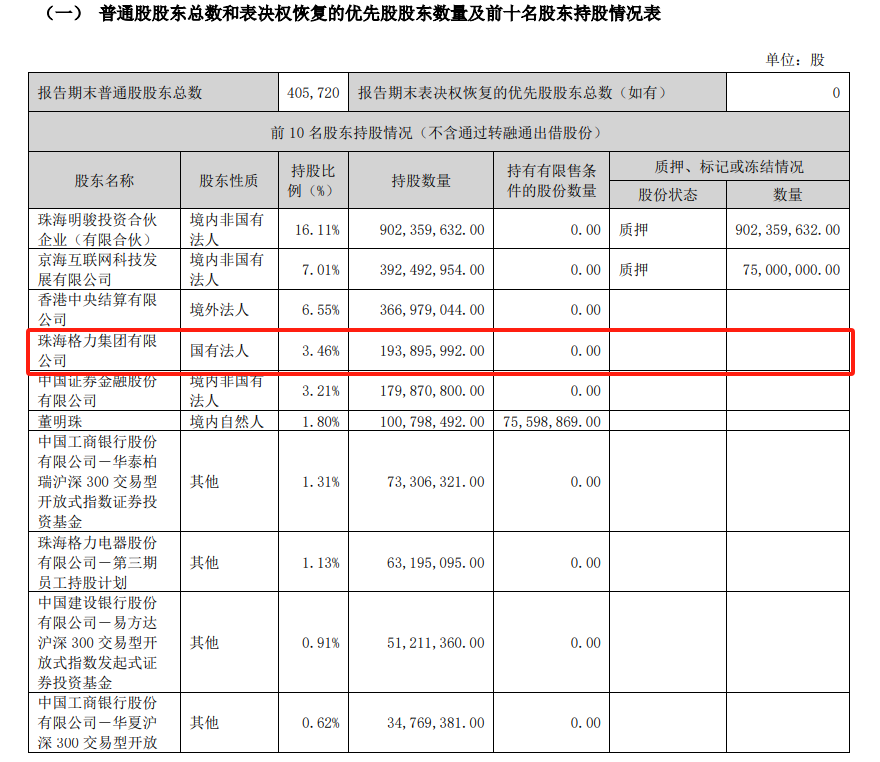Click the "境内自然人" nature cell
880x762 pixels.
coord(227,421)
